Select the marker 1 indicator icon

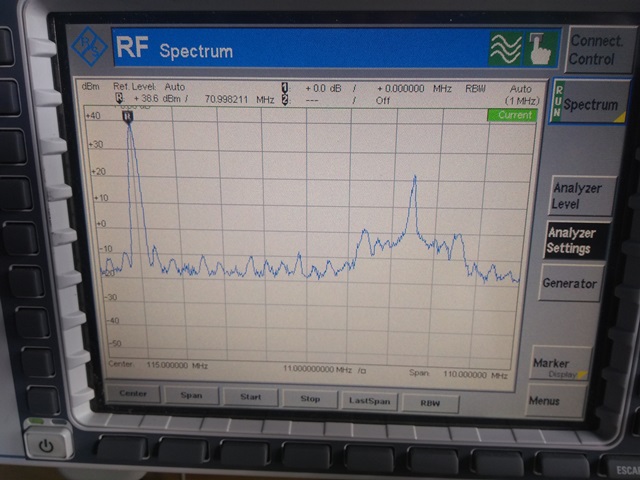click(284, 89)
